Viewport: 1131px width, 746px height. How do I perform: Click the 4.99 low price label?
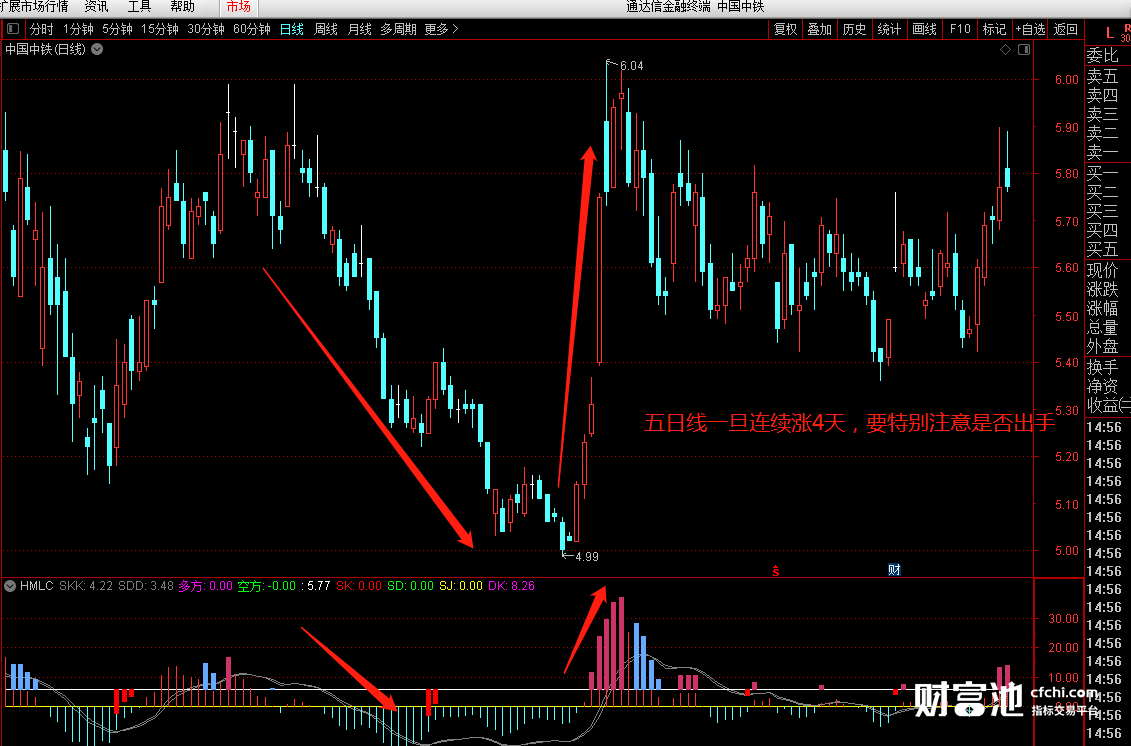[586, 556]
